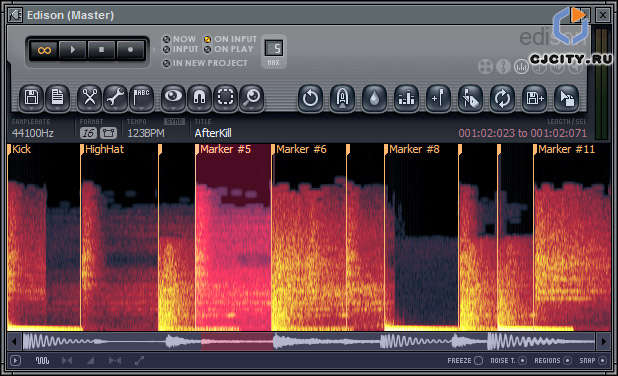Select the HighHat marker
The image size is (618, 376).
click(x=104, y=149)
